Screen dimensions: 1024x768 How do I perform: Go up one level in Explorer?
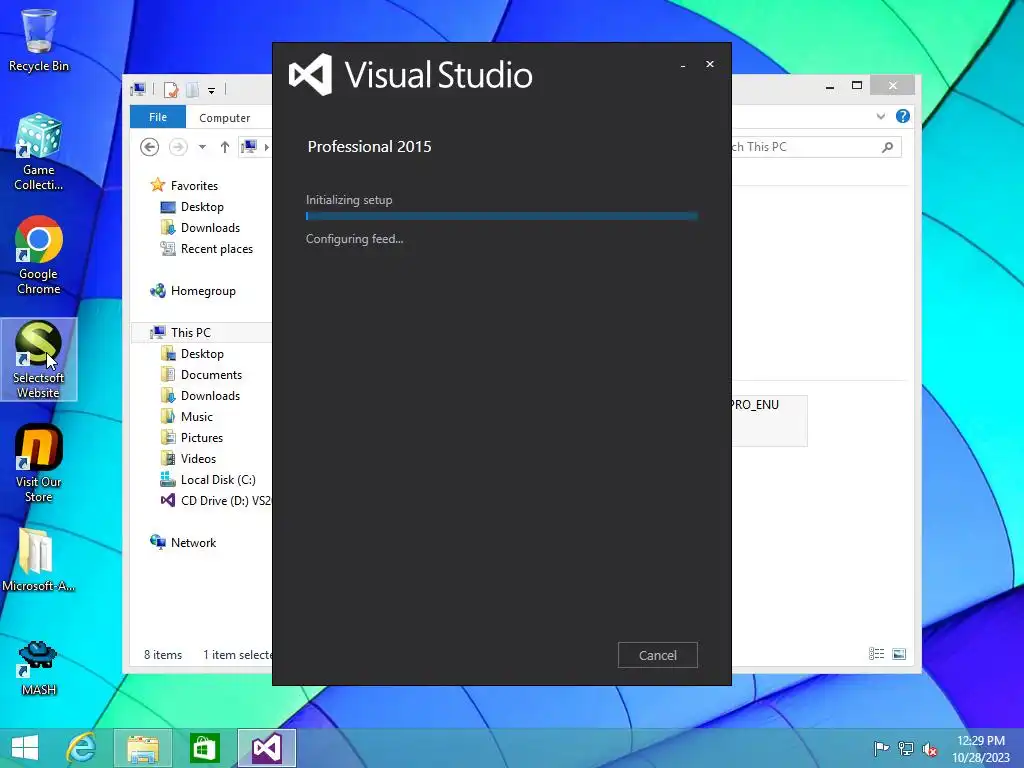[225, 147]
